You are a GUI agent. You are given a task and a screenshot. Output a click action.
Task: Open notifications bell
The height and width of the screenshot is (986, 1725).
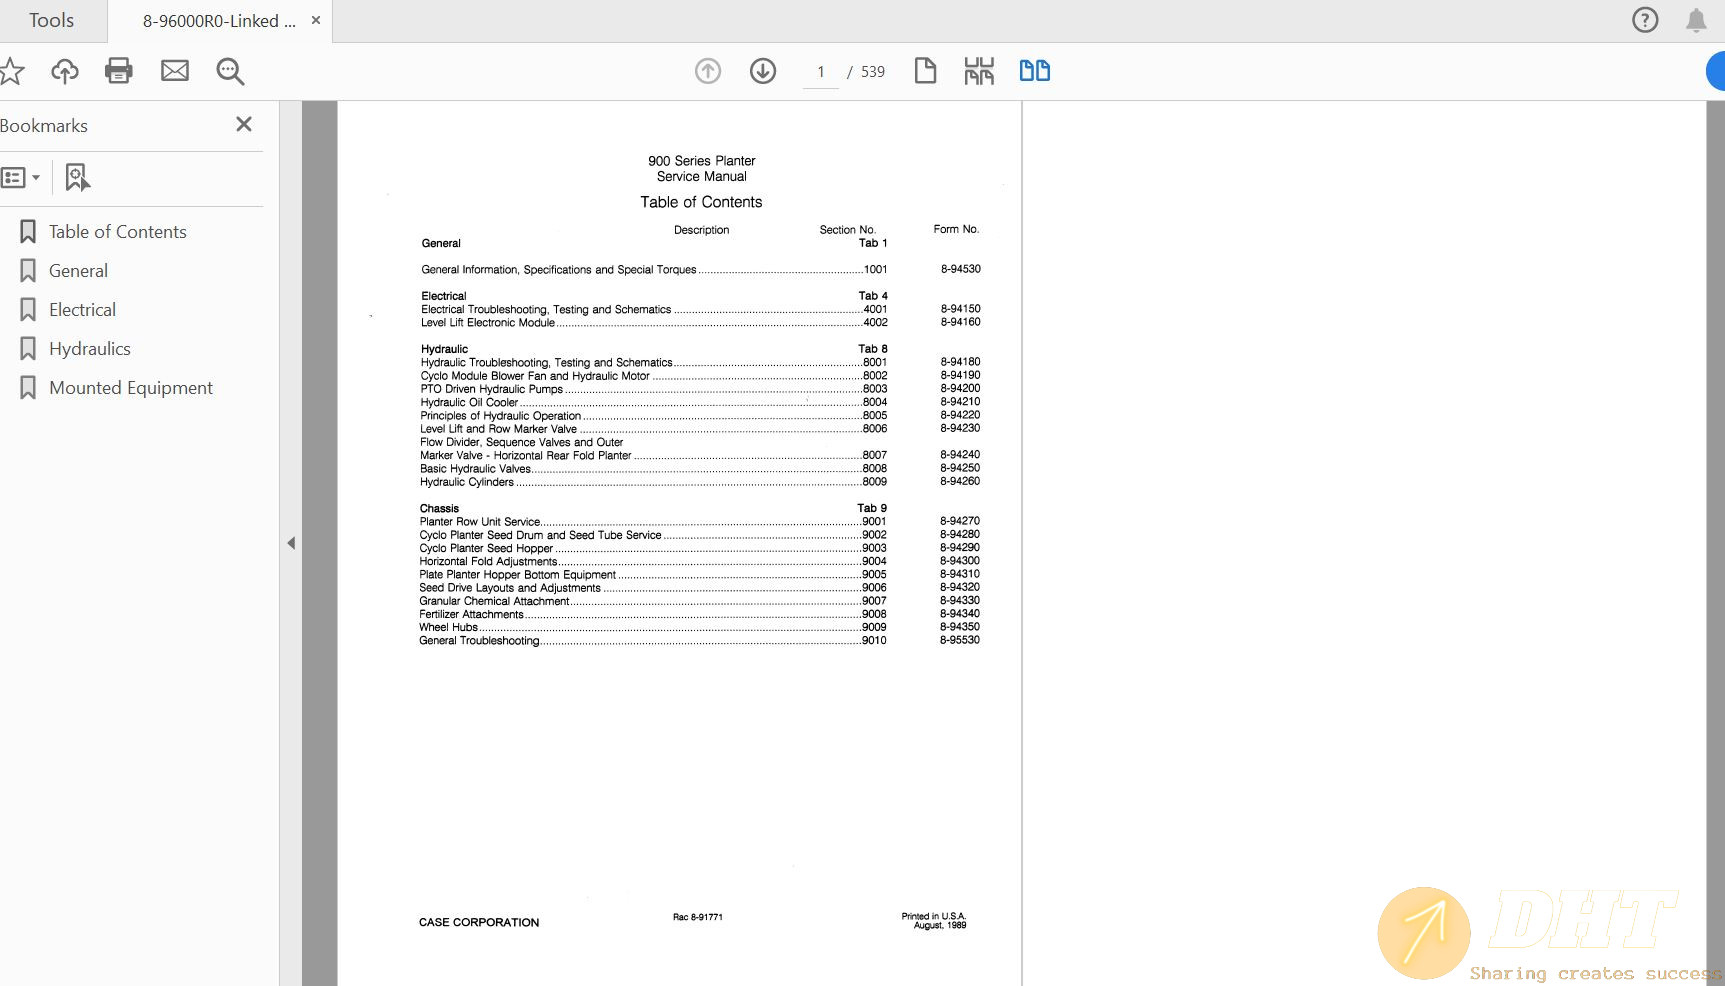[1696, 20]
